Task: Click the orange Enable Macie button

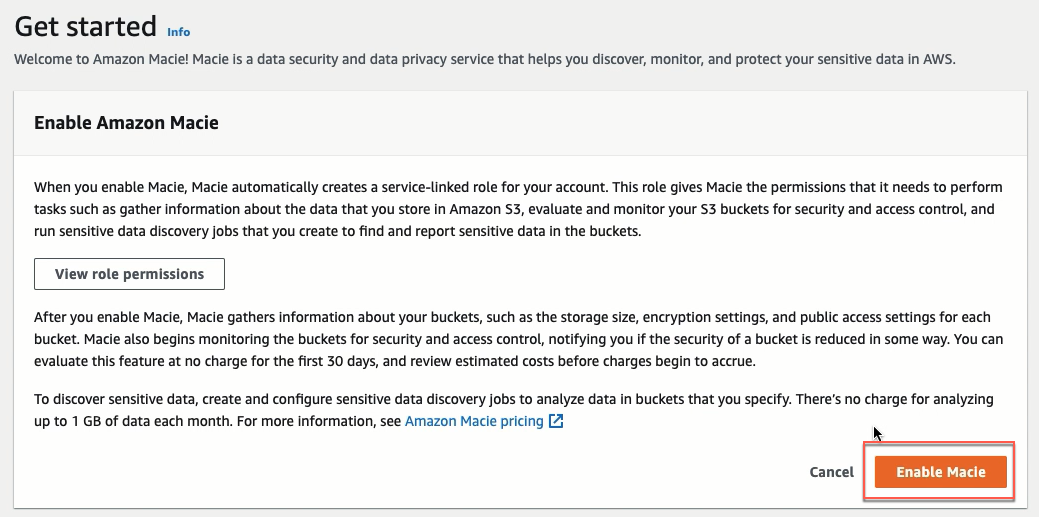Action: point(940,472)
